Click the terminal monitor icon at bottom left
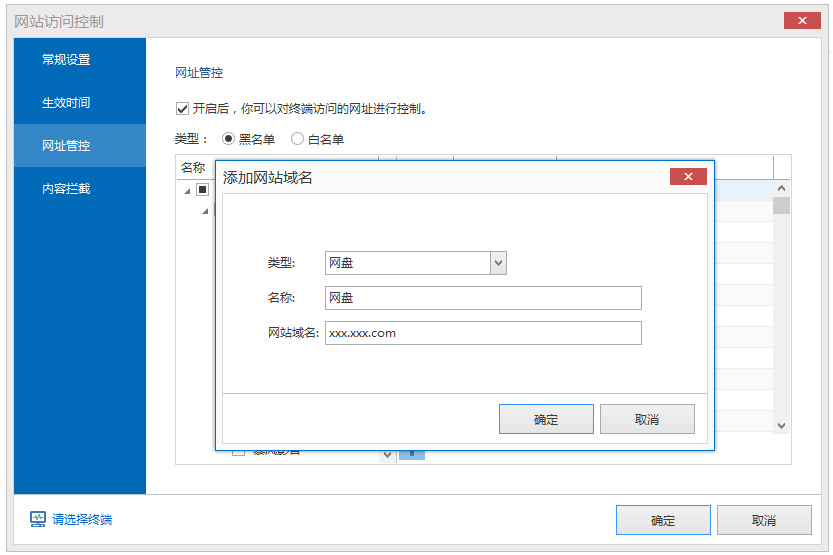The width and height of the screenshot is (833, 555). pos(38,519)
